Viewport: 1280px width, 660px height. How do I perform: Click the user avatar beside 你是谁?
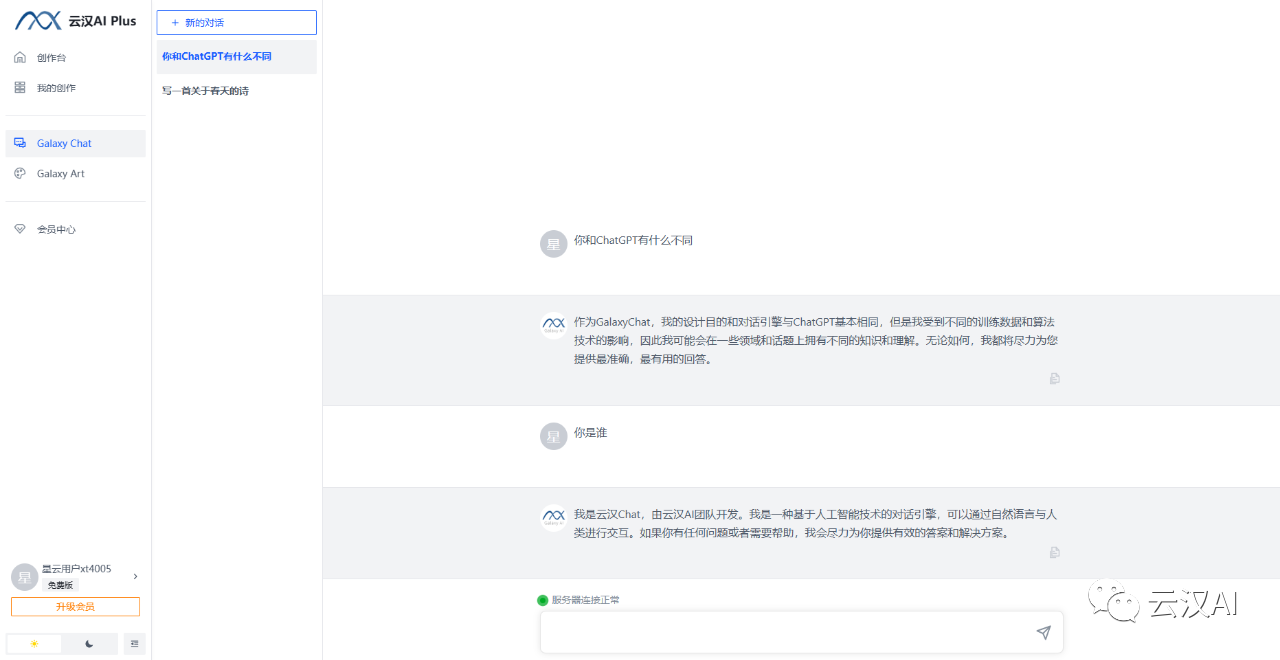coord(553,436)
